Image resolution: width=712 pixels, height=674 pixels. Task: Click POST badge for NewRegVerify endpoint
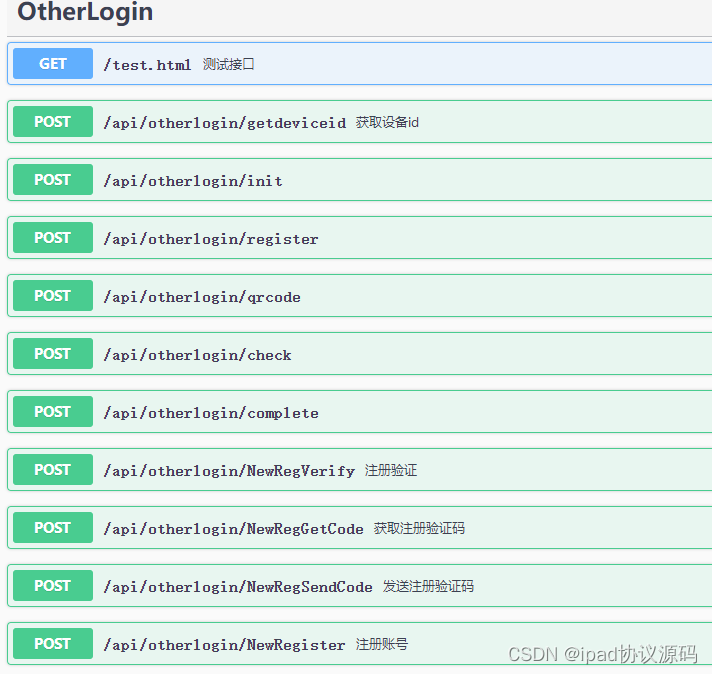[53, 470]
